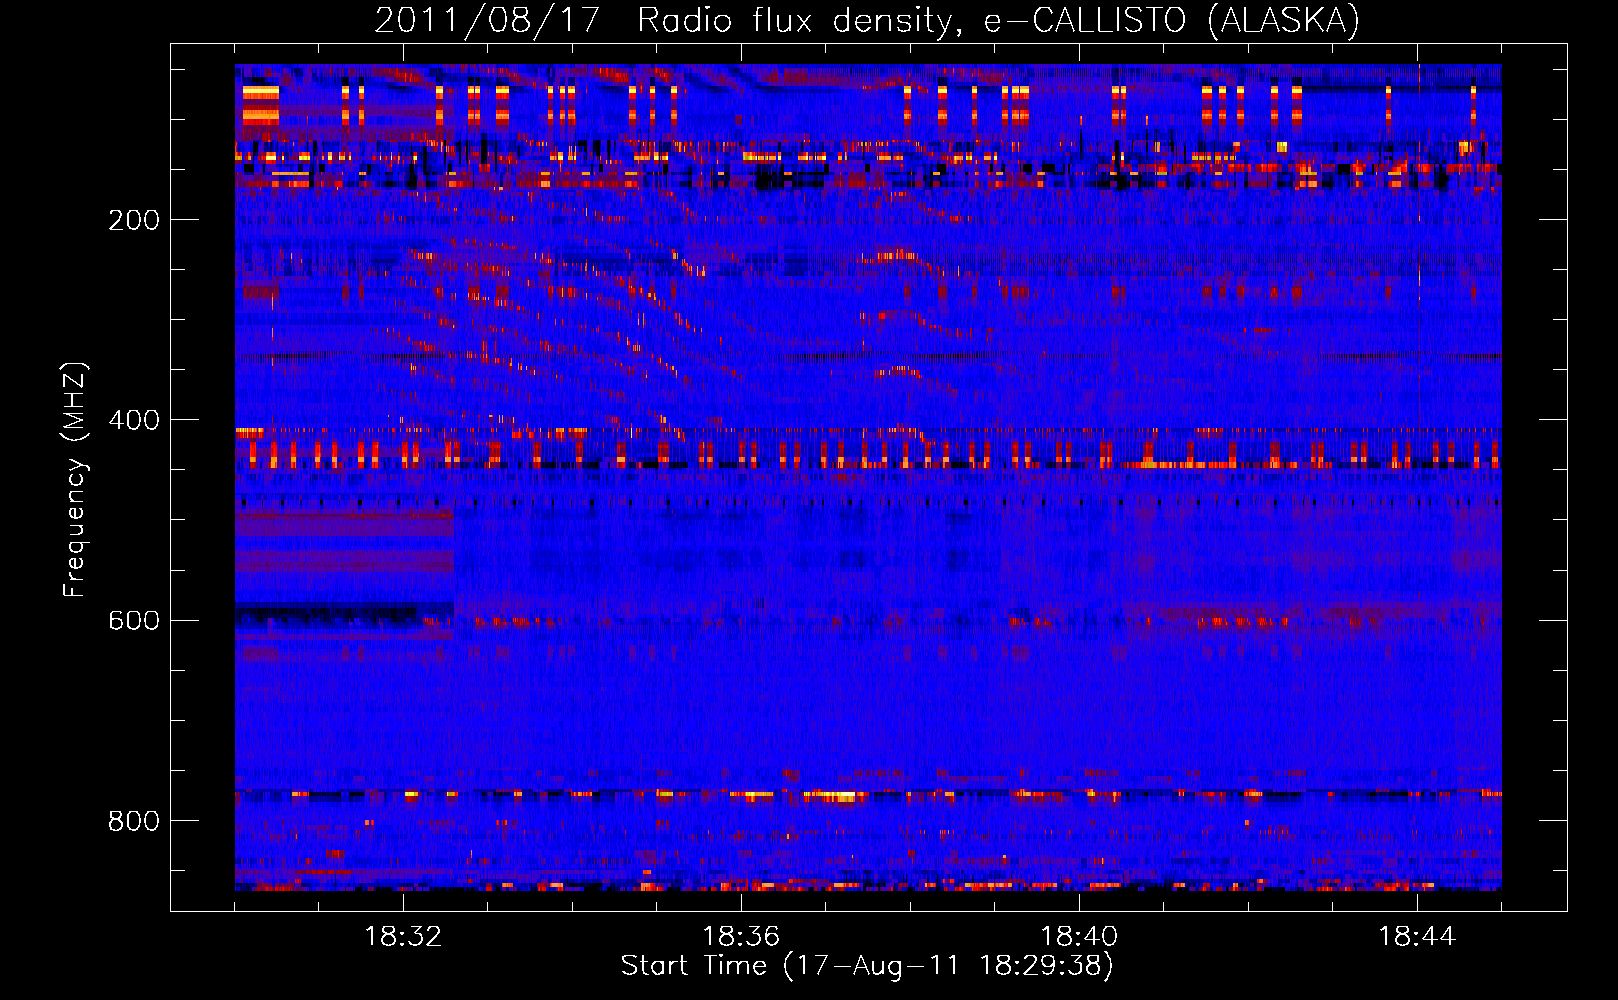Click the '18:44' time tick label
The height and width of the screenshot is (1000, 1618).
pyautogui.click(x=1417, y=937)
